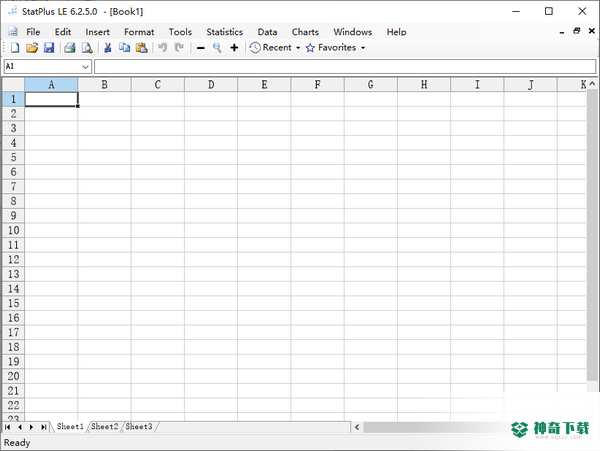Image resolution: width=600 pixels, height=451 pixels.
Task: Click the Paste clipboard icon
Action: 142,48
